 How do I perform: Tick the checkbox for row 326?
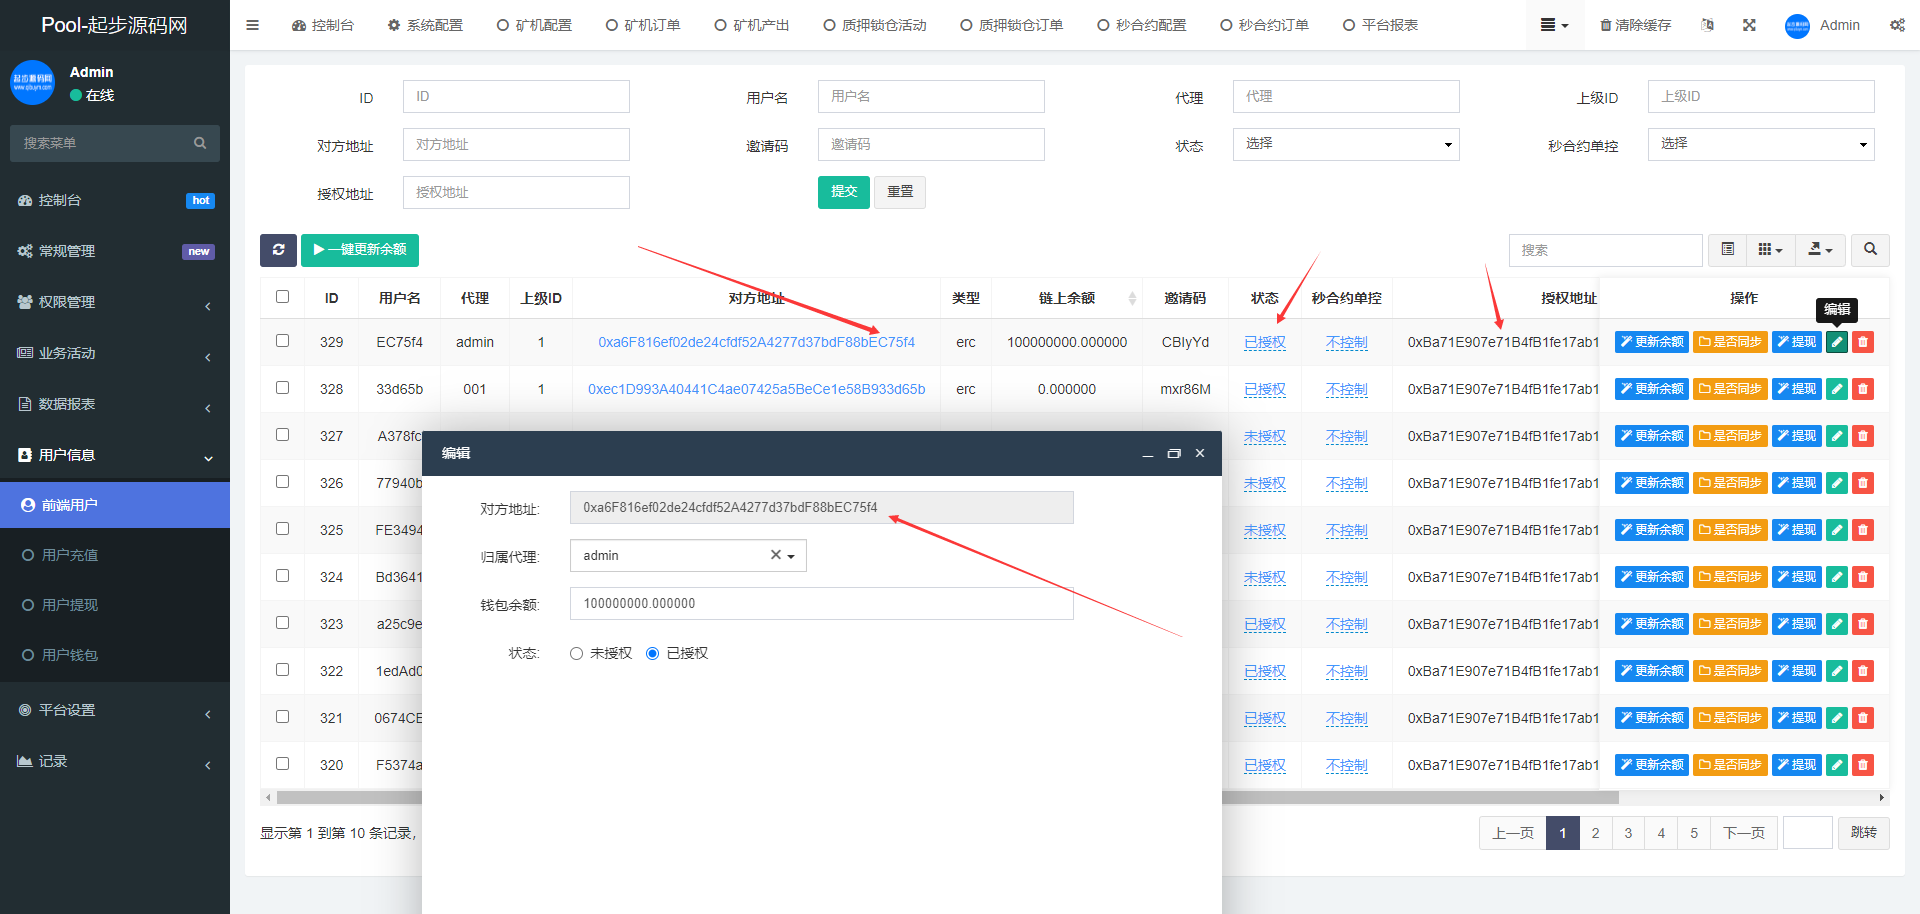[x=283, y=482]
